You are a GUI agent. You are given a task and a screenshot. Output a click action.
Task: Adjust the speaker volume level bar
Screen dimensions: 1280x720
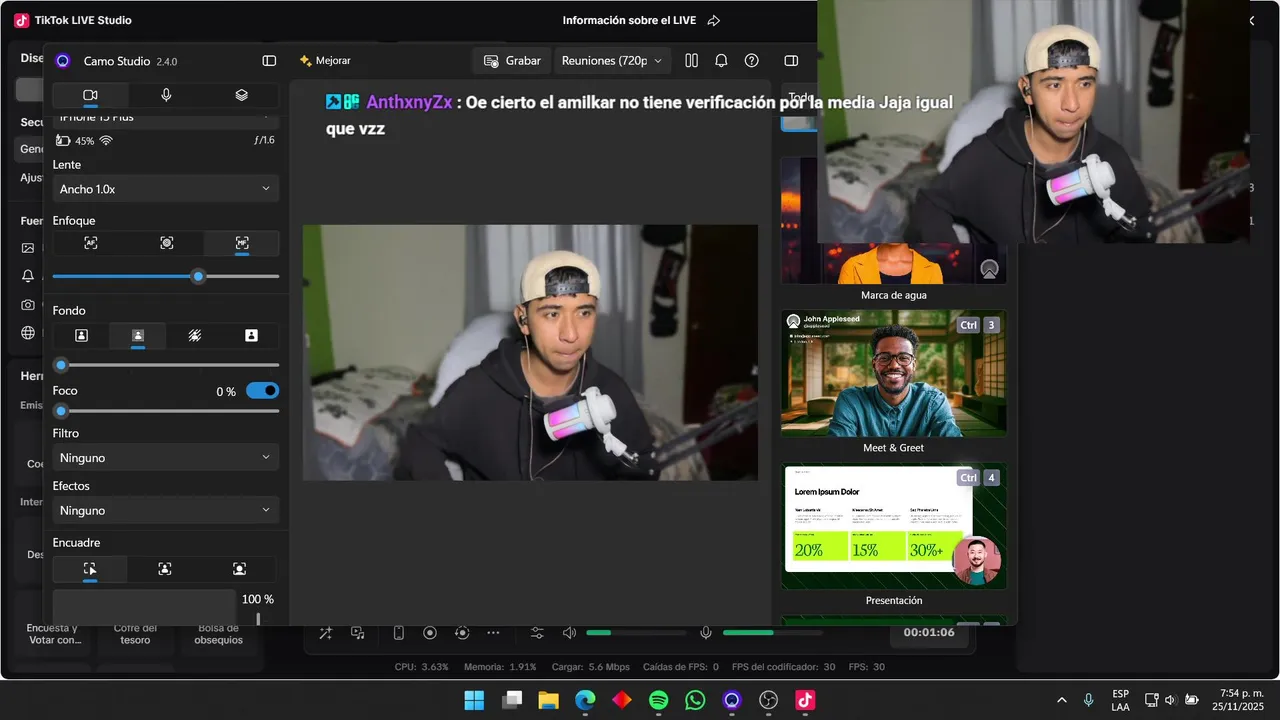[x=636, y=633]
